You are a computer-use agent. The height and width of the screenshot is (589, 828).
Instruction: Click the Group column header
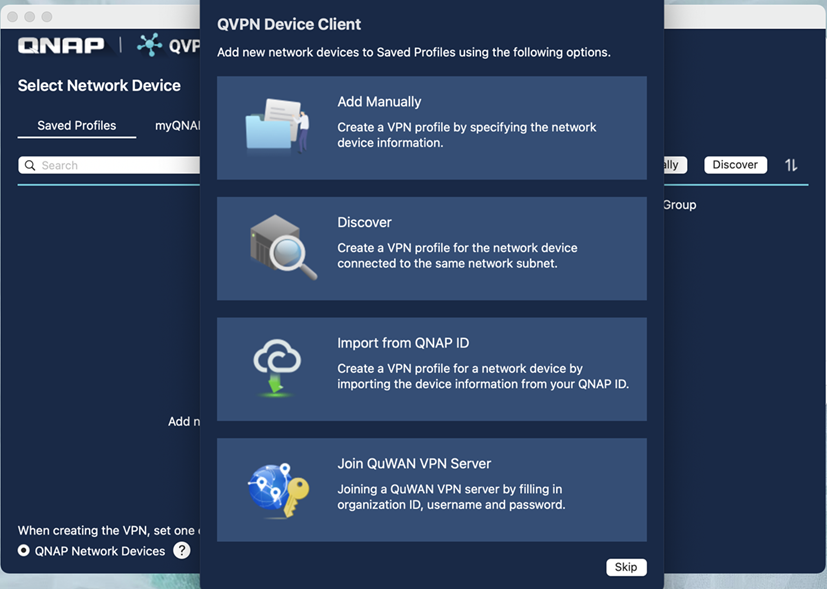tap(680, 205)
